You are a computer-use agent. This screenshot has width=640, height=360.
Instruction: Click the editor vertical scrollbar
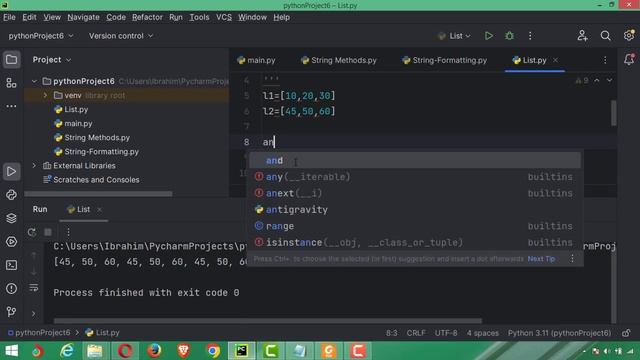tap(613, 113)
